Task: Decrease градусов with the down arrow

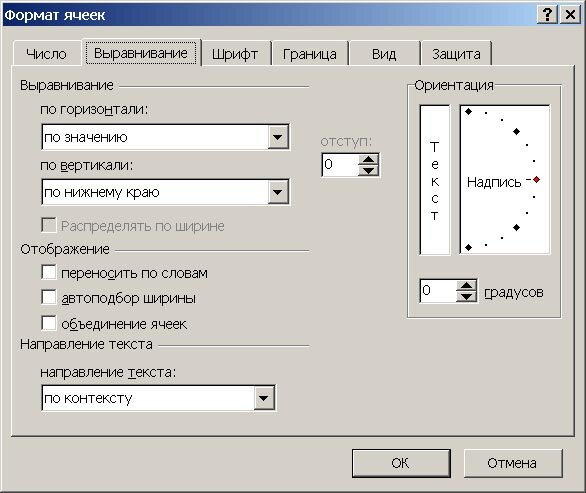Action: (x=466, y=297)
